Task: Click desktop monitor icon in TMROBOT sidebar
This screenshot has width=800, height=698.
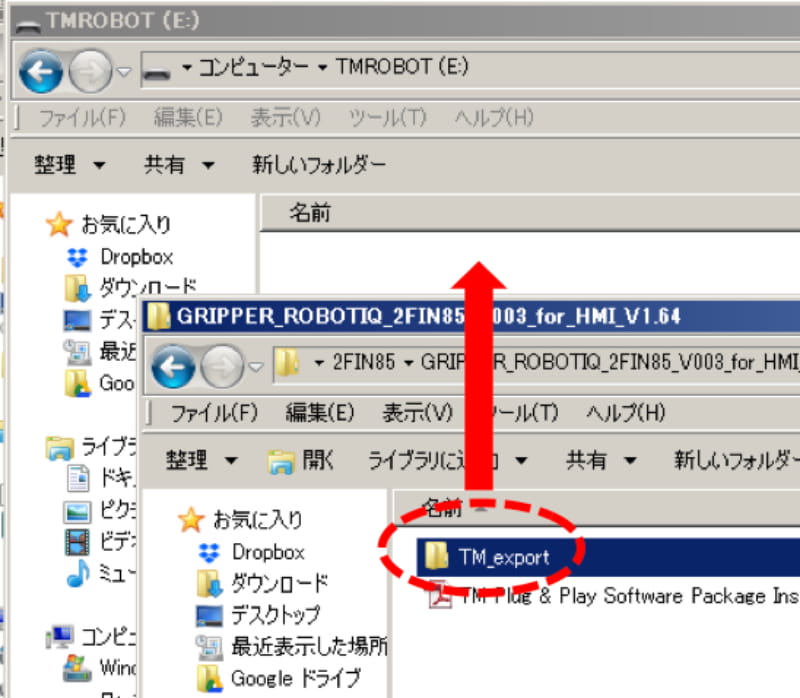Action: click(78, 320)
